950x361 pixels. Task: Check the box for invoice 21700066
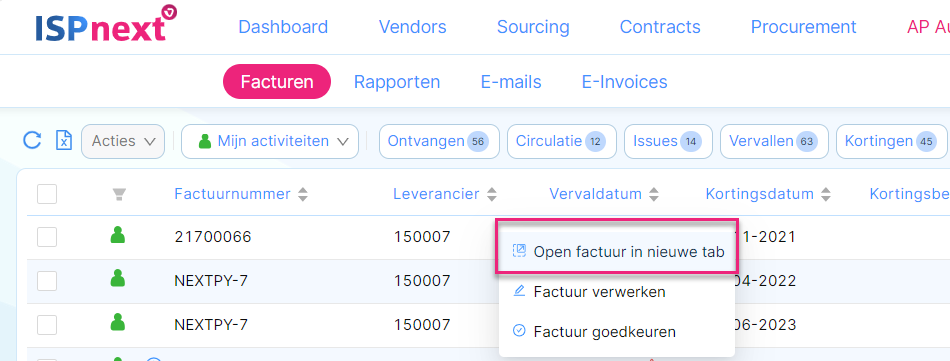[x=47, y=237]
